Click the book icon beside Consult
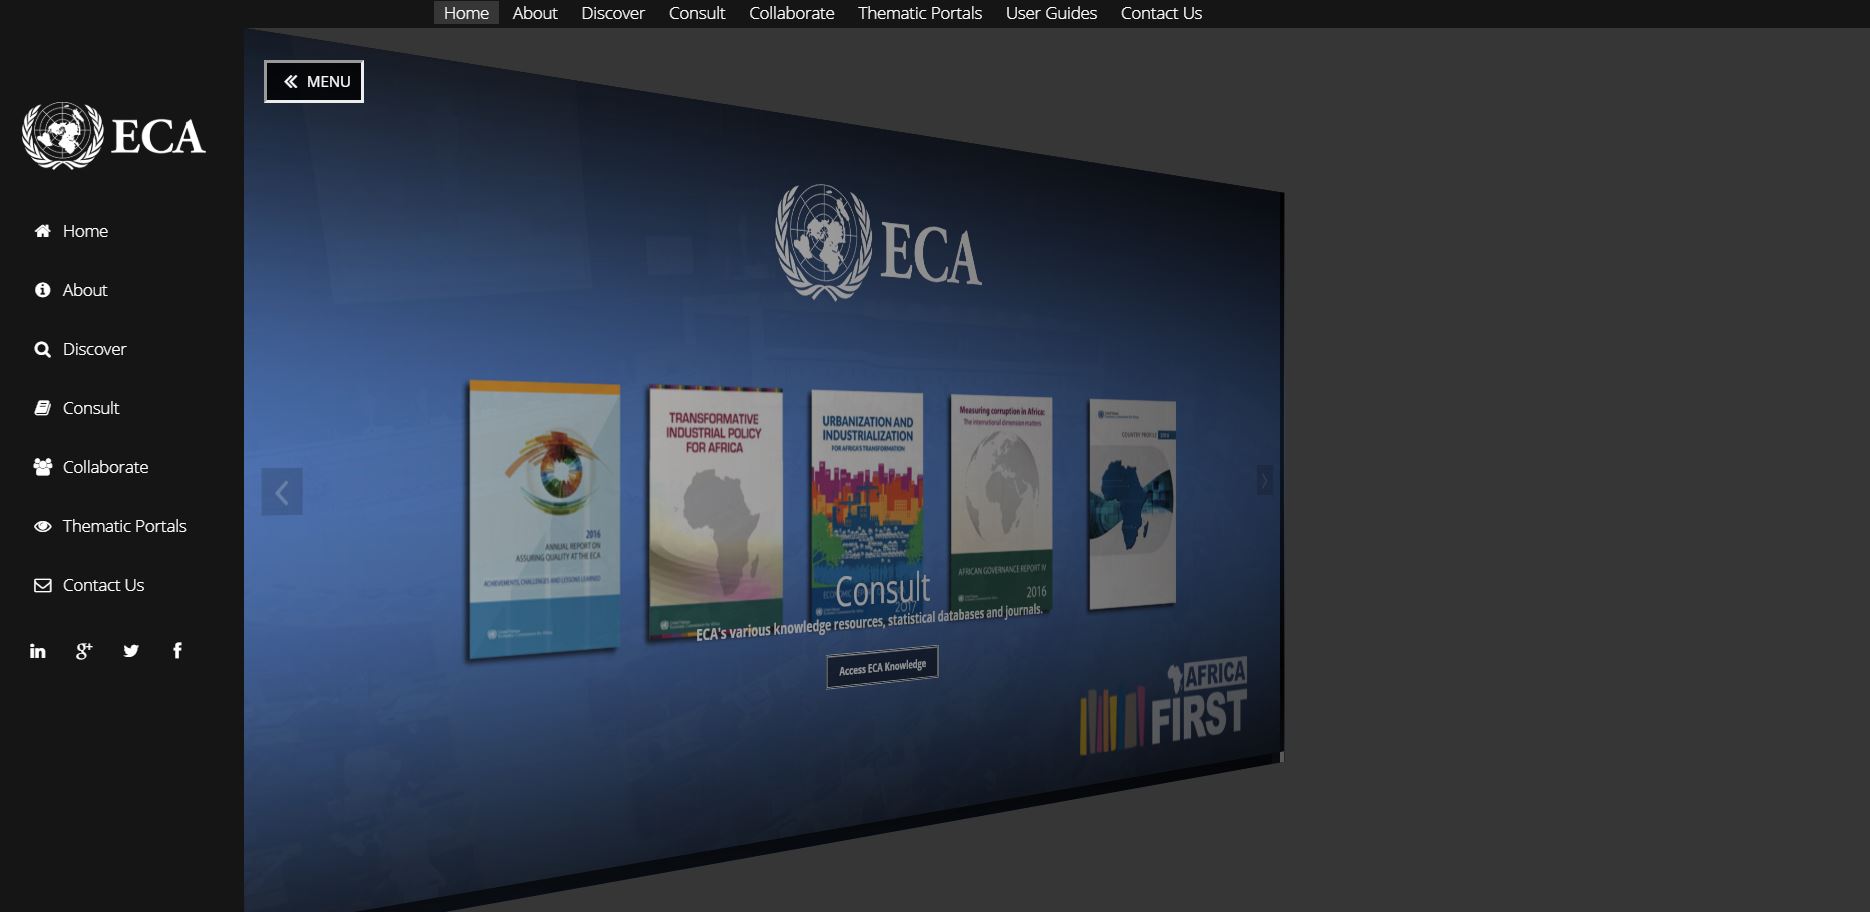 tap(42, 407)
